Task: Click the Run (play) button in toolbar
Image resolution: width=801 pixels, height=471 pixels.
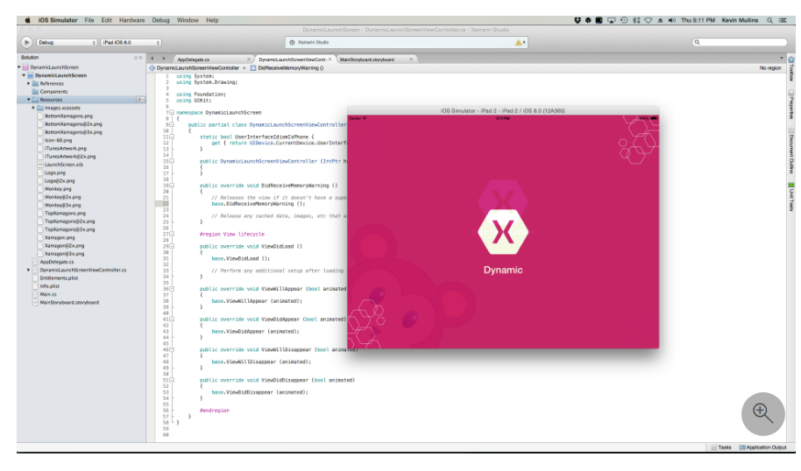Action: pyautogui.click(x=26, y=42)
